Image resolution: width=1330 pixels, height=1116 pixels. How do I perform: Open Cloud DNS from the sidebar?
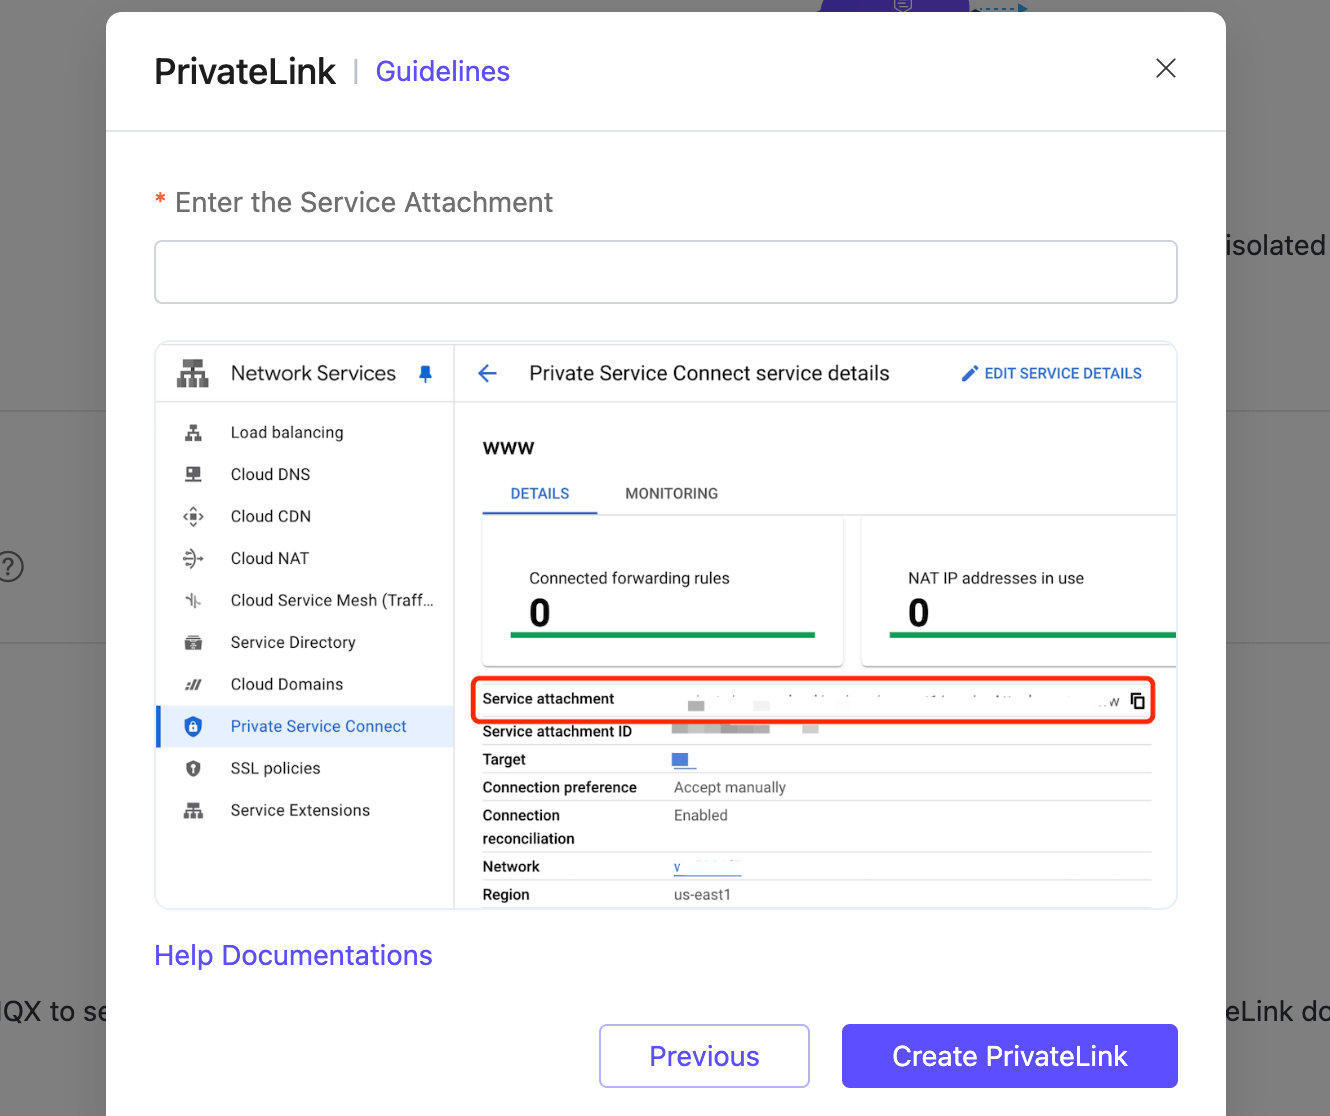tap(270, 474)
